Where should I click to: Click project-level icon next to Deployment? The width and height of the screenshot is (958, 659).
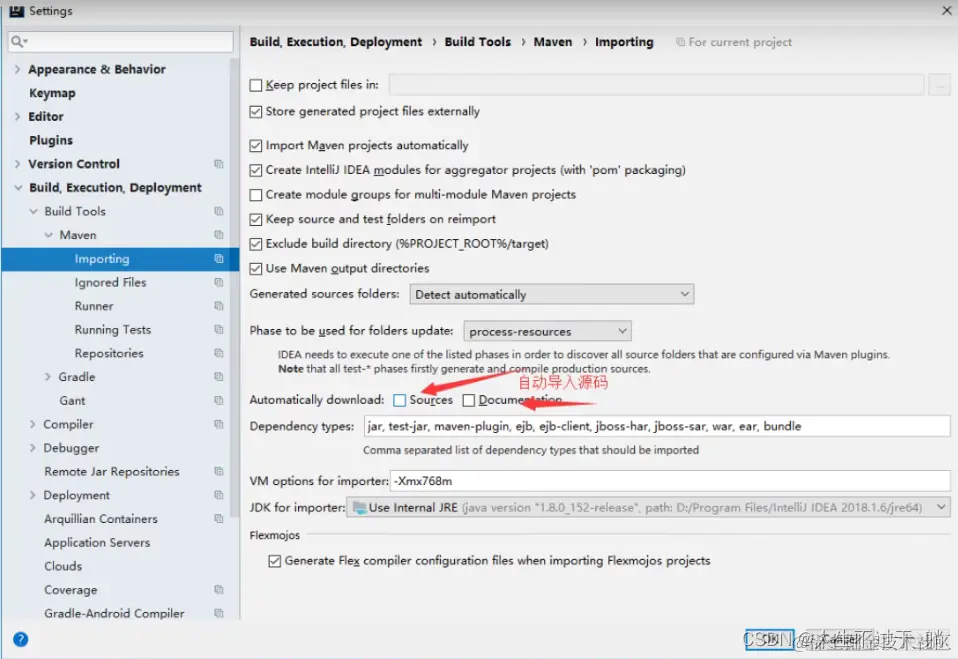pyautogui.click(x=219, y=495)
